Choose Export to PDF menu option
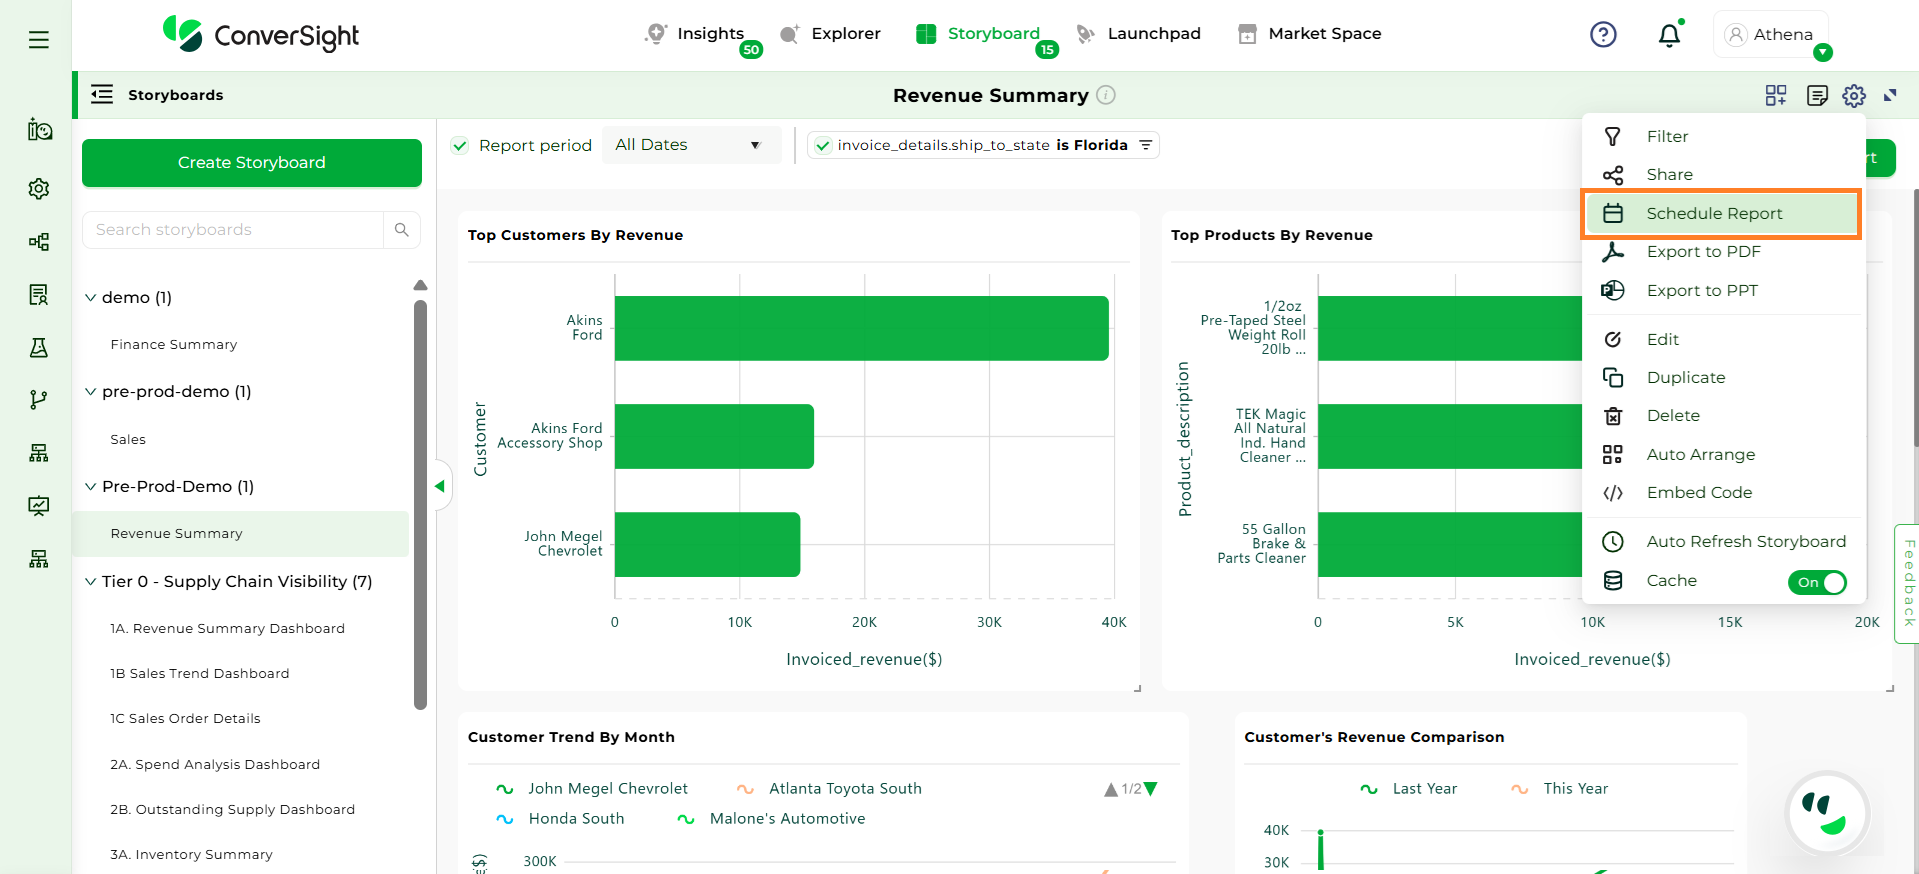 (x=1703, y=252)
